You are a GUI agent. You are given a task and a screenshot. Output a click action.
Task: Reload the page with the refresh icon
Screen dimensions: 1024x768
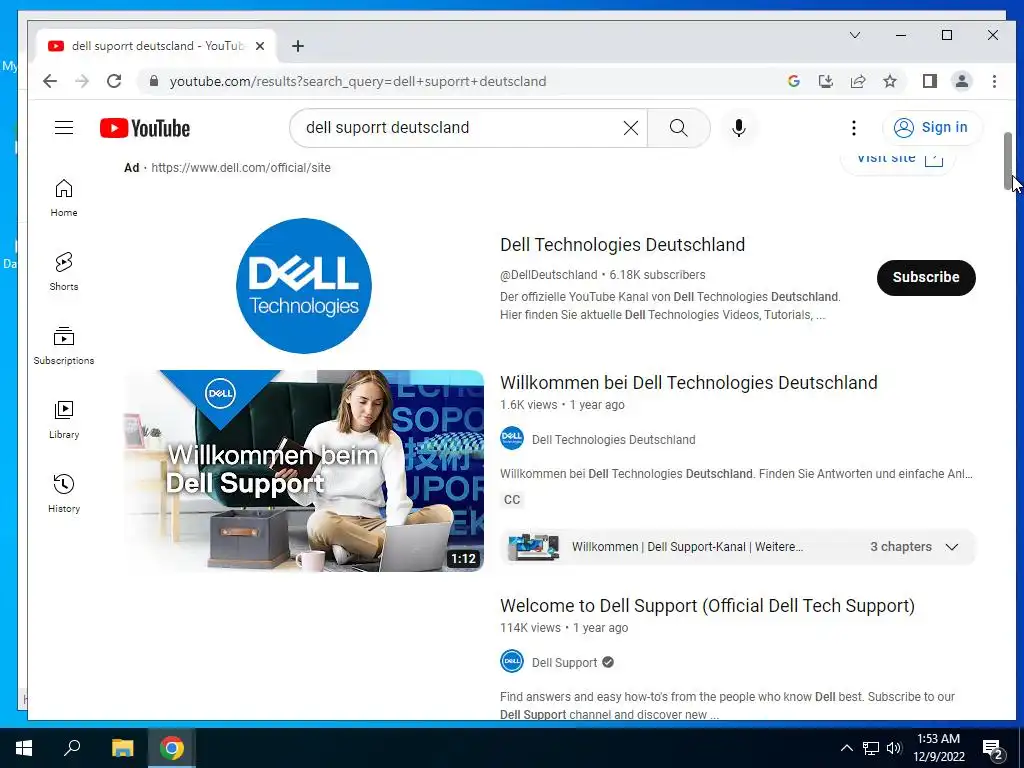click(x=114, y=81)
